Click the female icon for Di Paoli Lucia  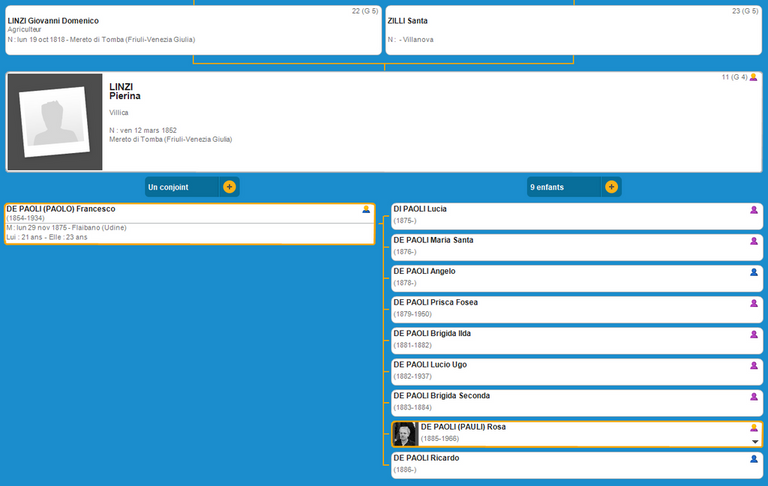click(x=754, y=210)
